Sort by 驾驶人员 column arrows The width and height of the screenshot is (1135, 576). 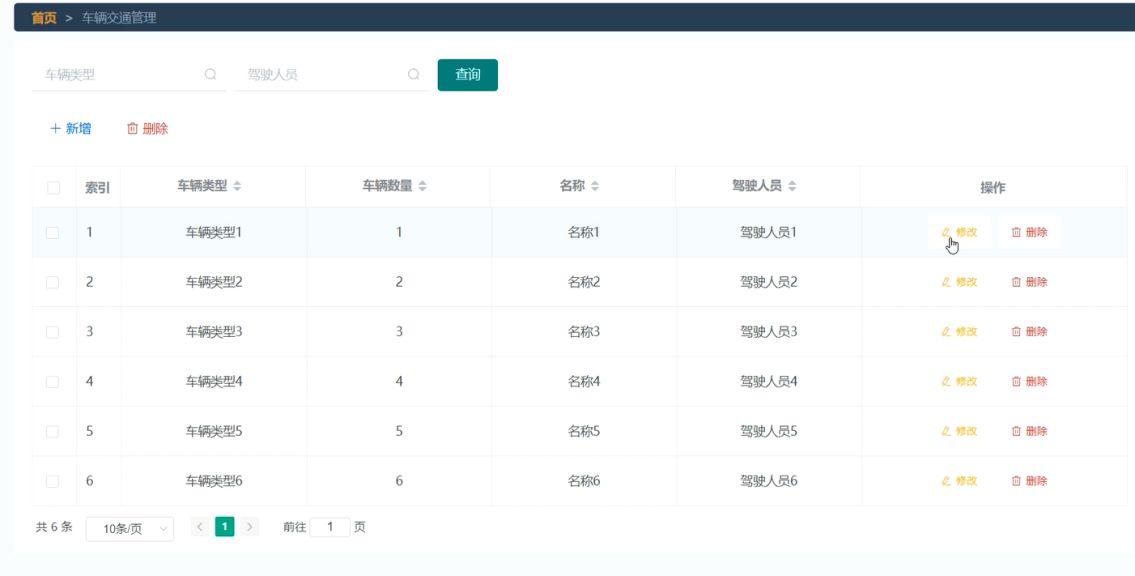pos(792,187)
